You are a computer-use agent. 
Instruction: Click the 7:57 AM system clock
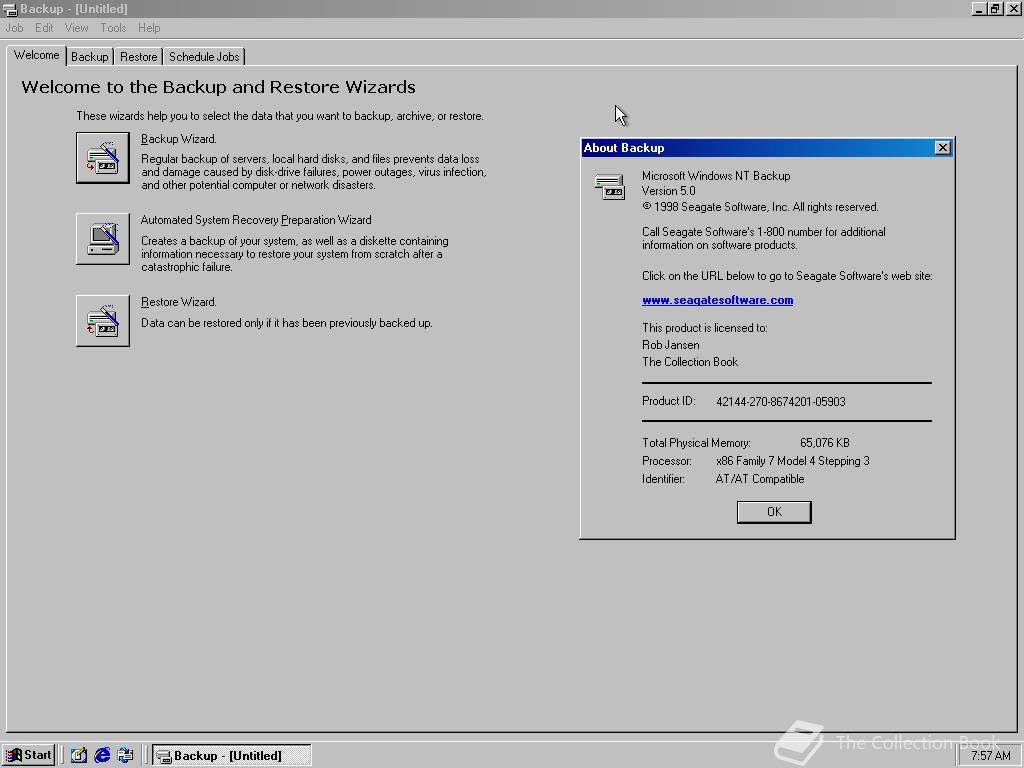coord(990,756)
